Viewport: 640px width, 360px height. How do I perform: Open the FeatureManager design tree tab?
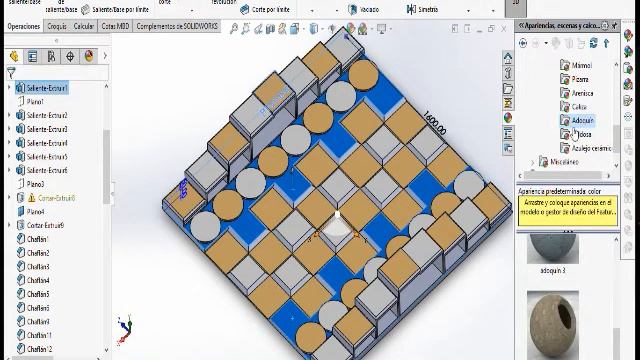[14, 56]
